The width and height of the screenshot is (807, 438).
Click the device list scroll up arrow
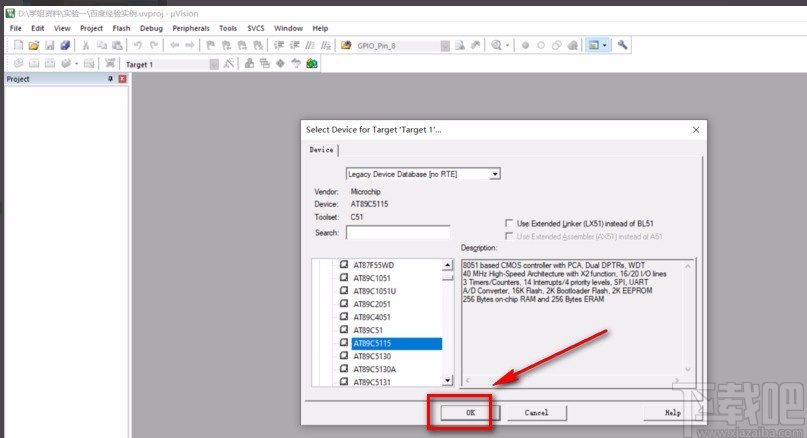447,265
